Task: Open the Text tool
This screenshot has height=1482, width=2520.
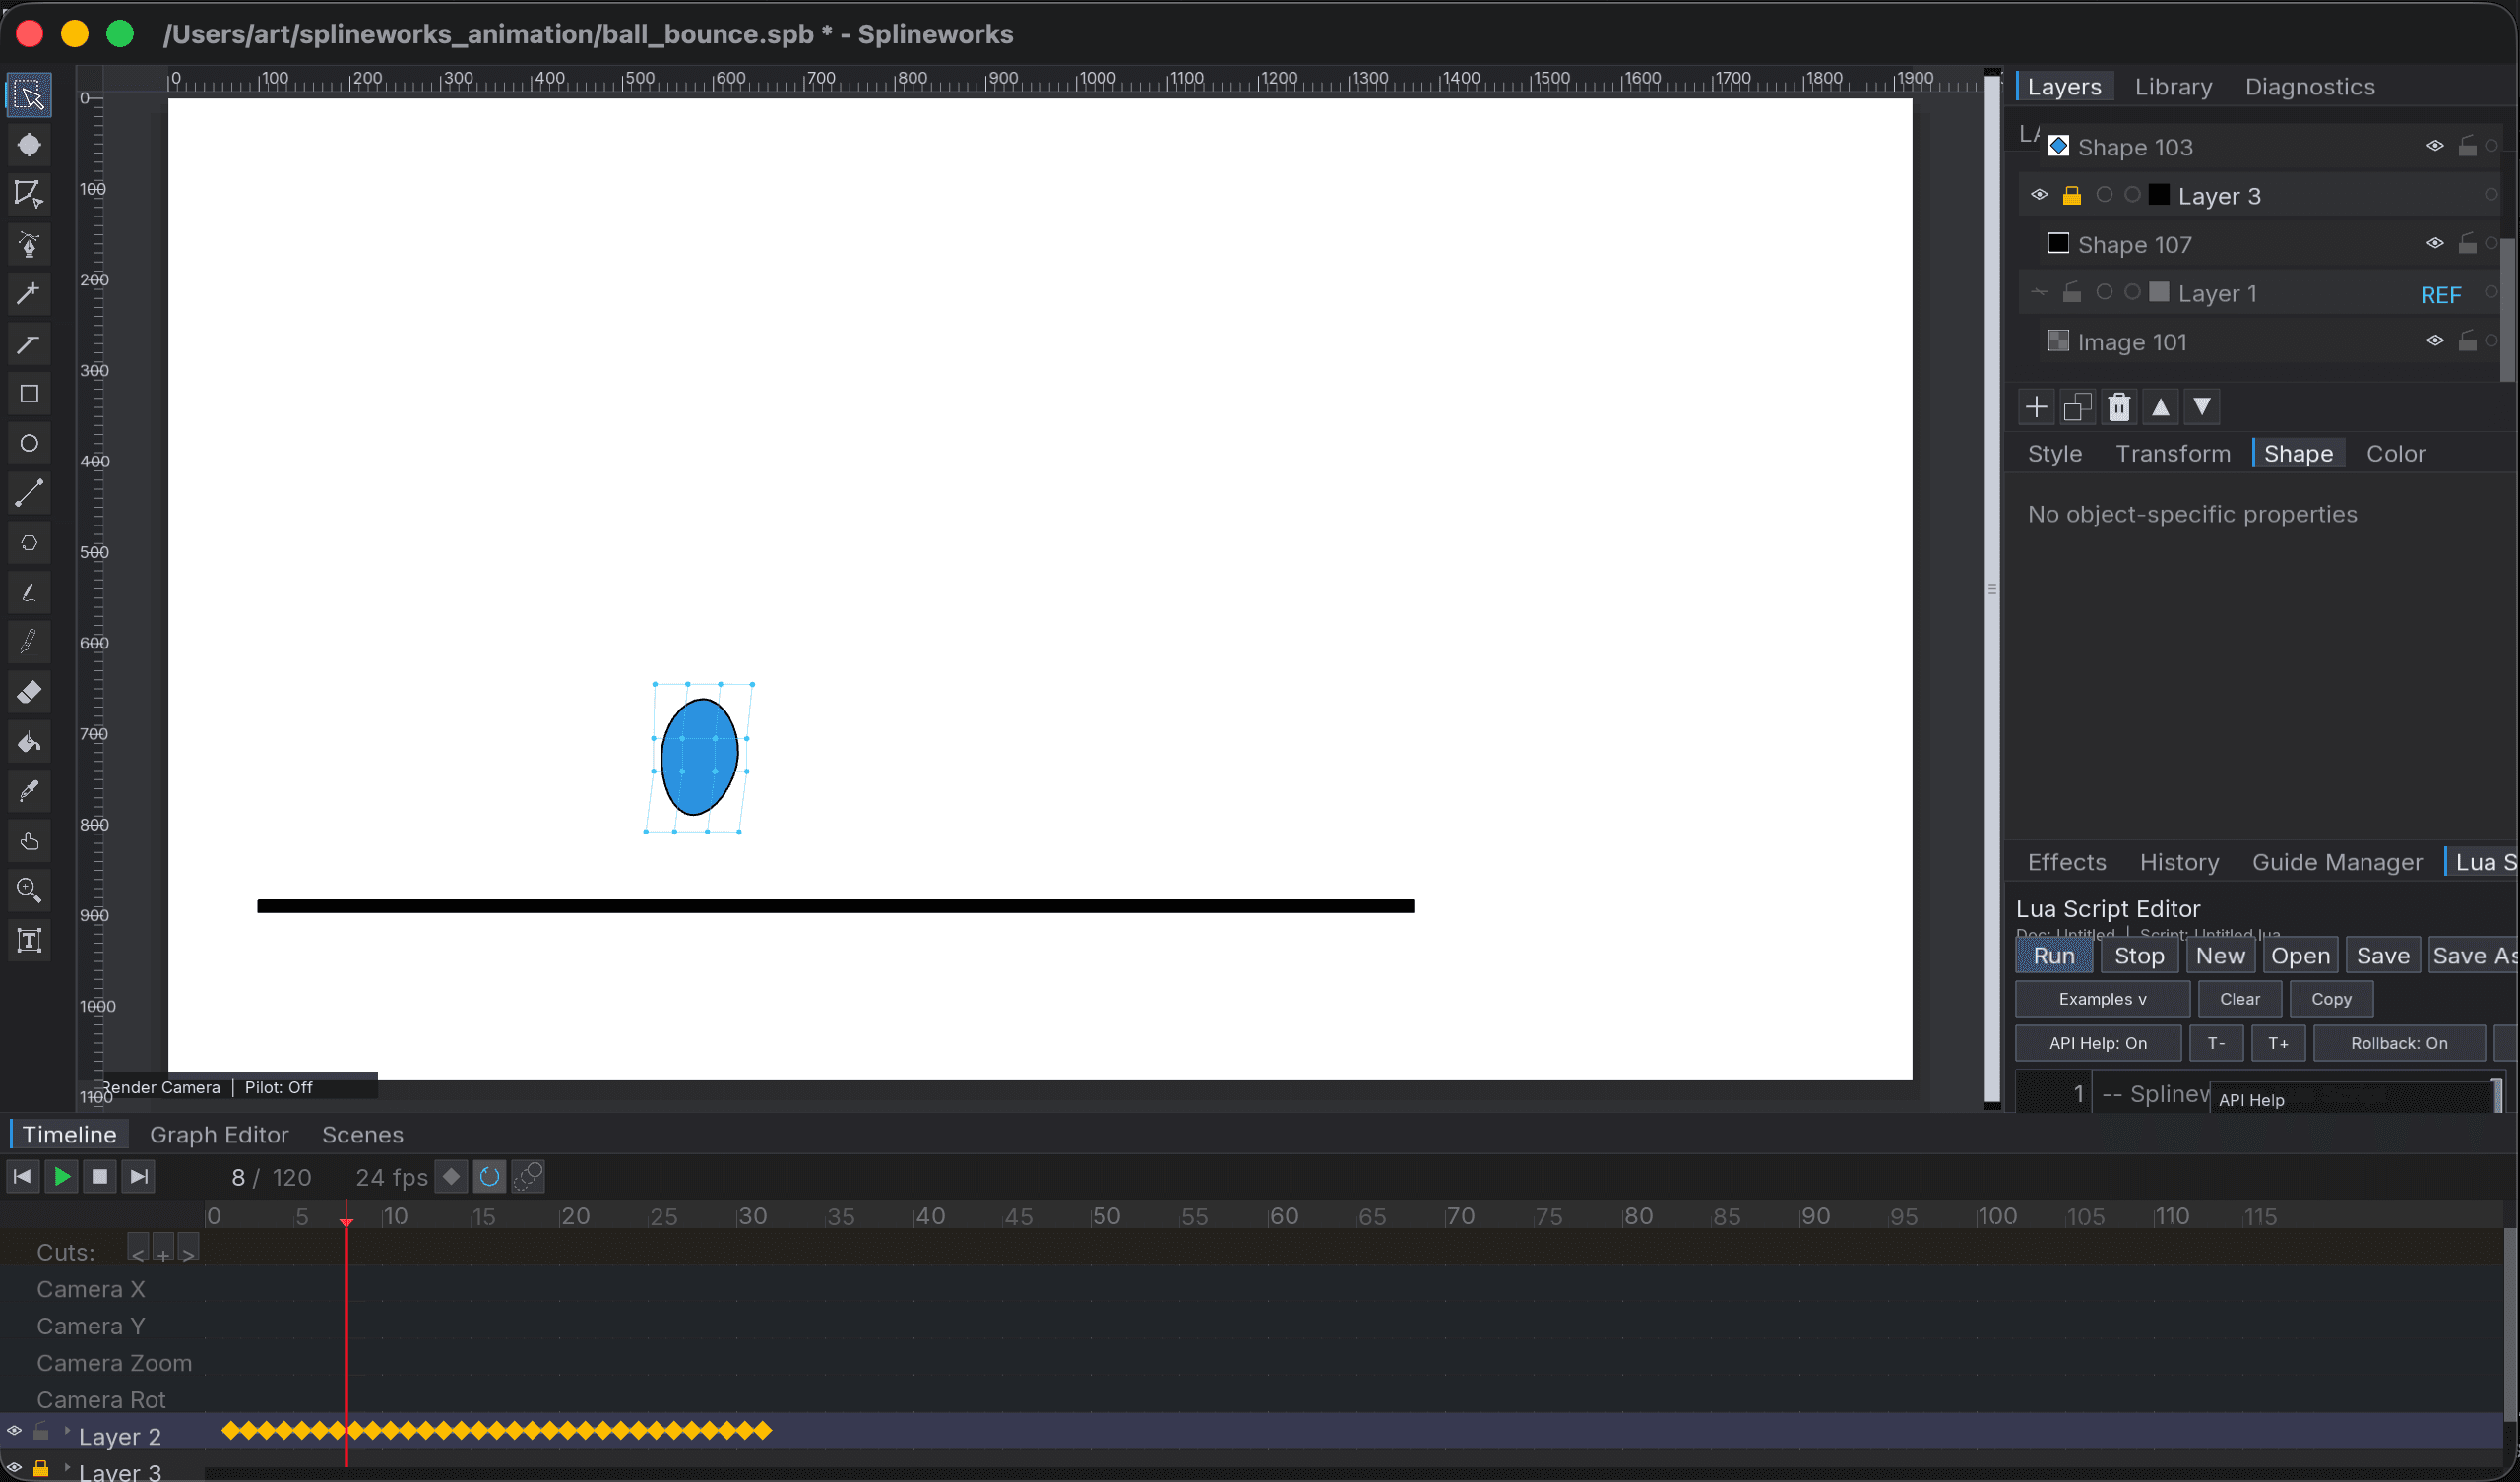Action: (29, 939)
